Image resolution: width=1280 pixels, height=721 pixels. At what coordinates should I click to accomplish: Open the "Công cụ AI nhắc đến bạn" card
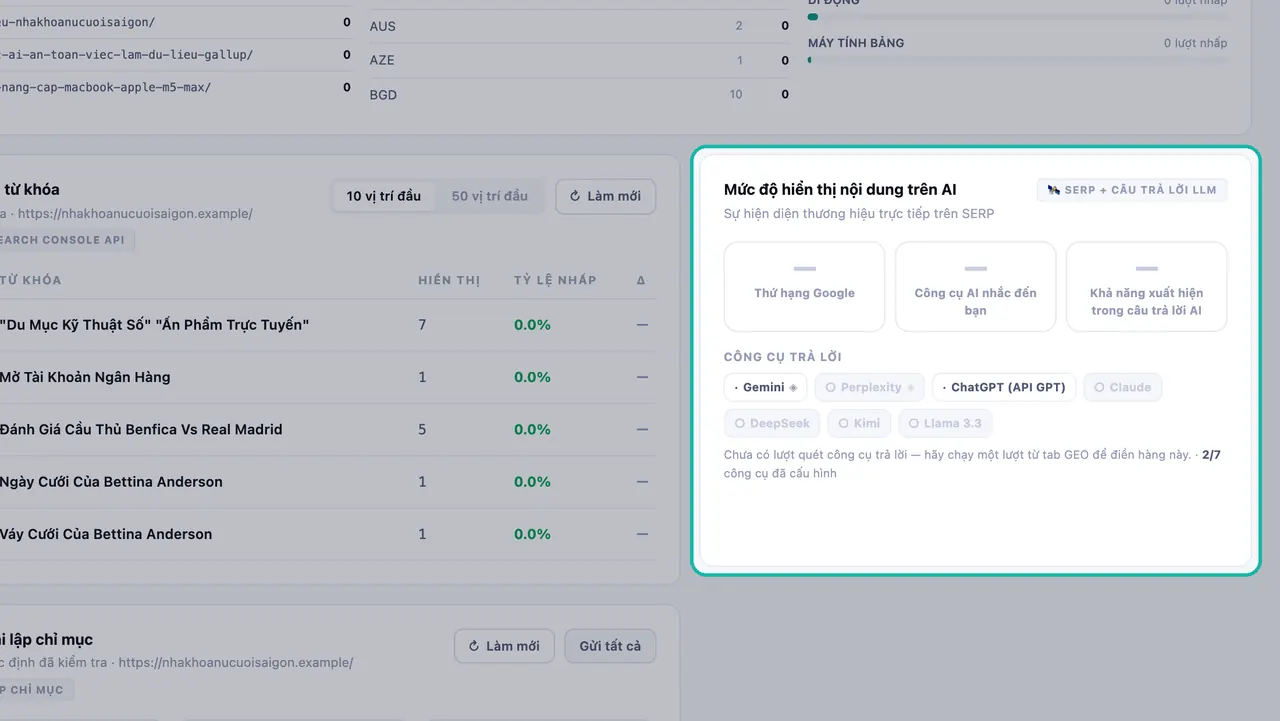[975, 286]
